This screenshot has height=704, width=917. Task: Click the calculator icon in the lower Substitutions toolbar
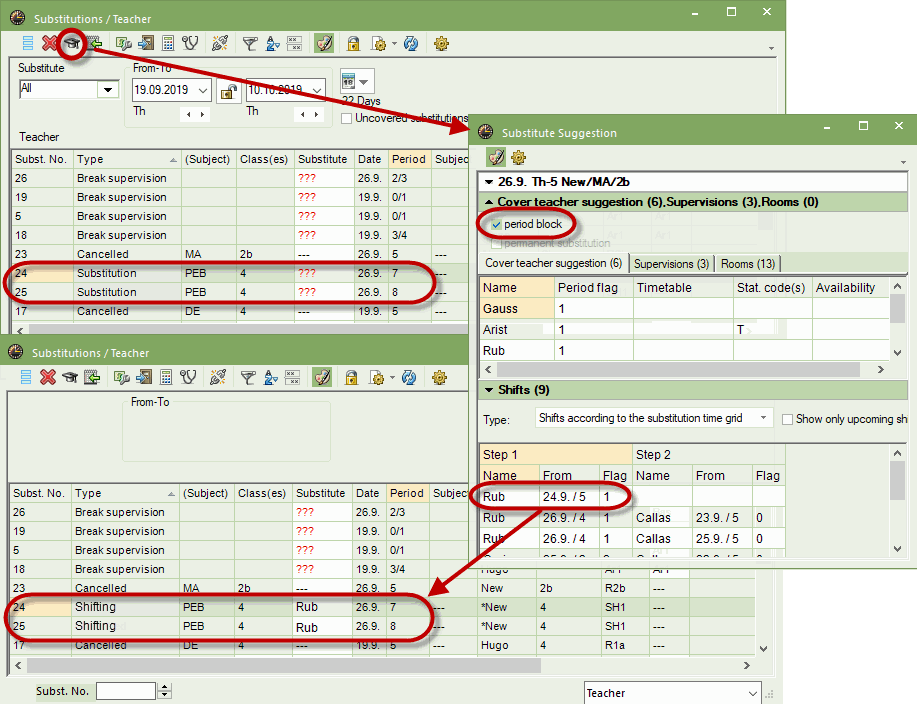(166, 378)
